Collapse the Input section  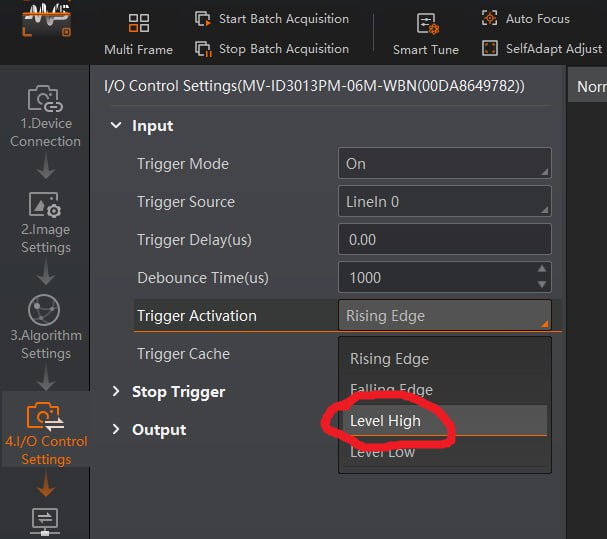(x=117, y=126)
